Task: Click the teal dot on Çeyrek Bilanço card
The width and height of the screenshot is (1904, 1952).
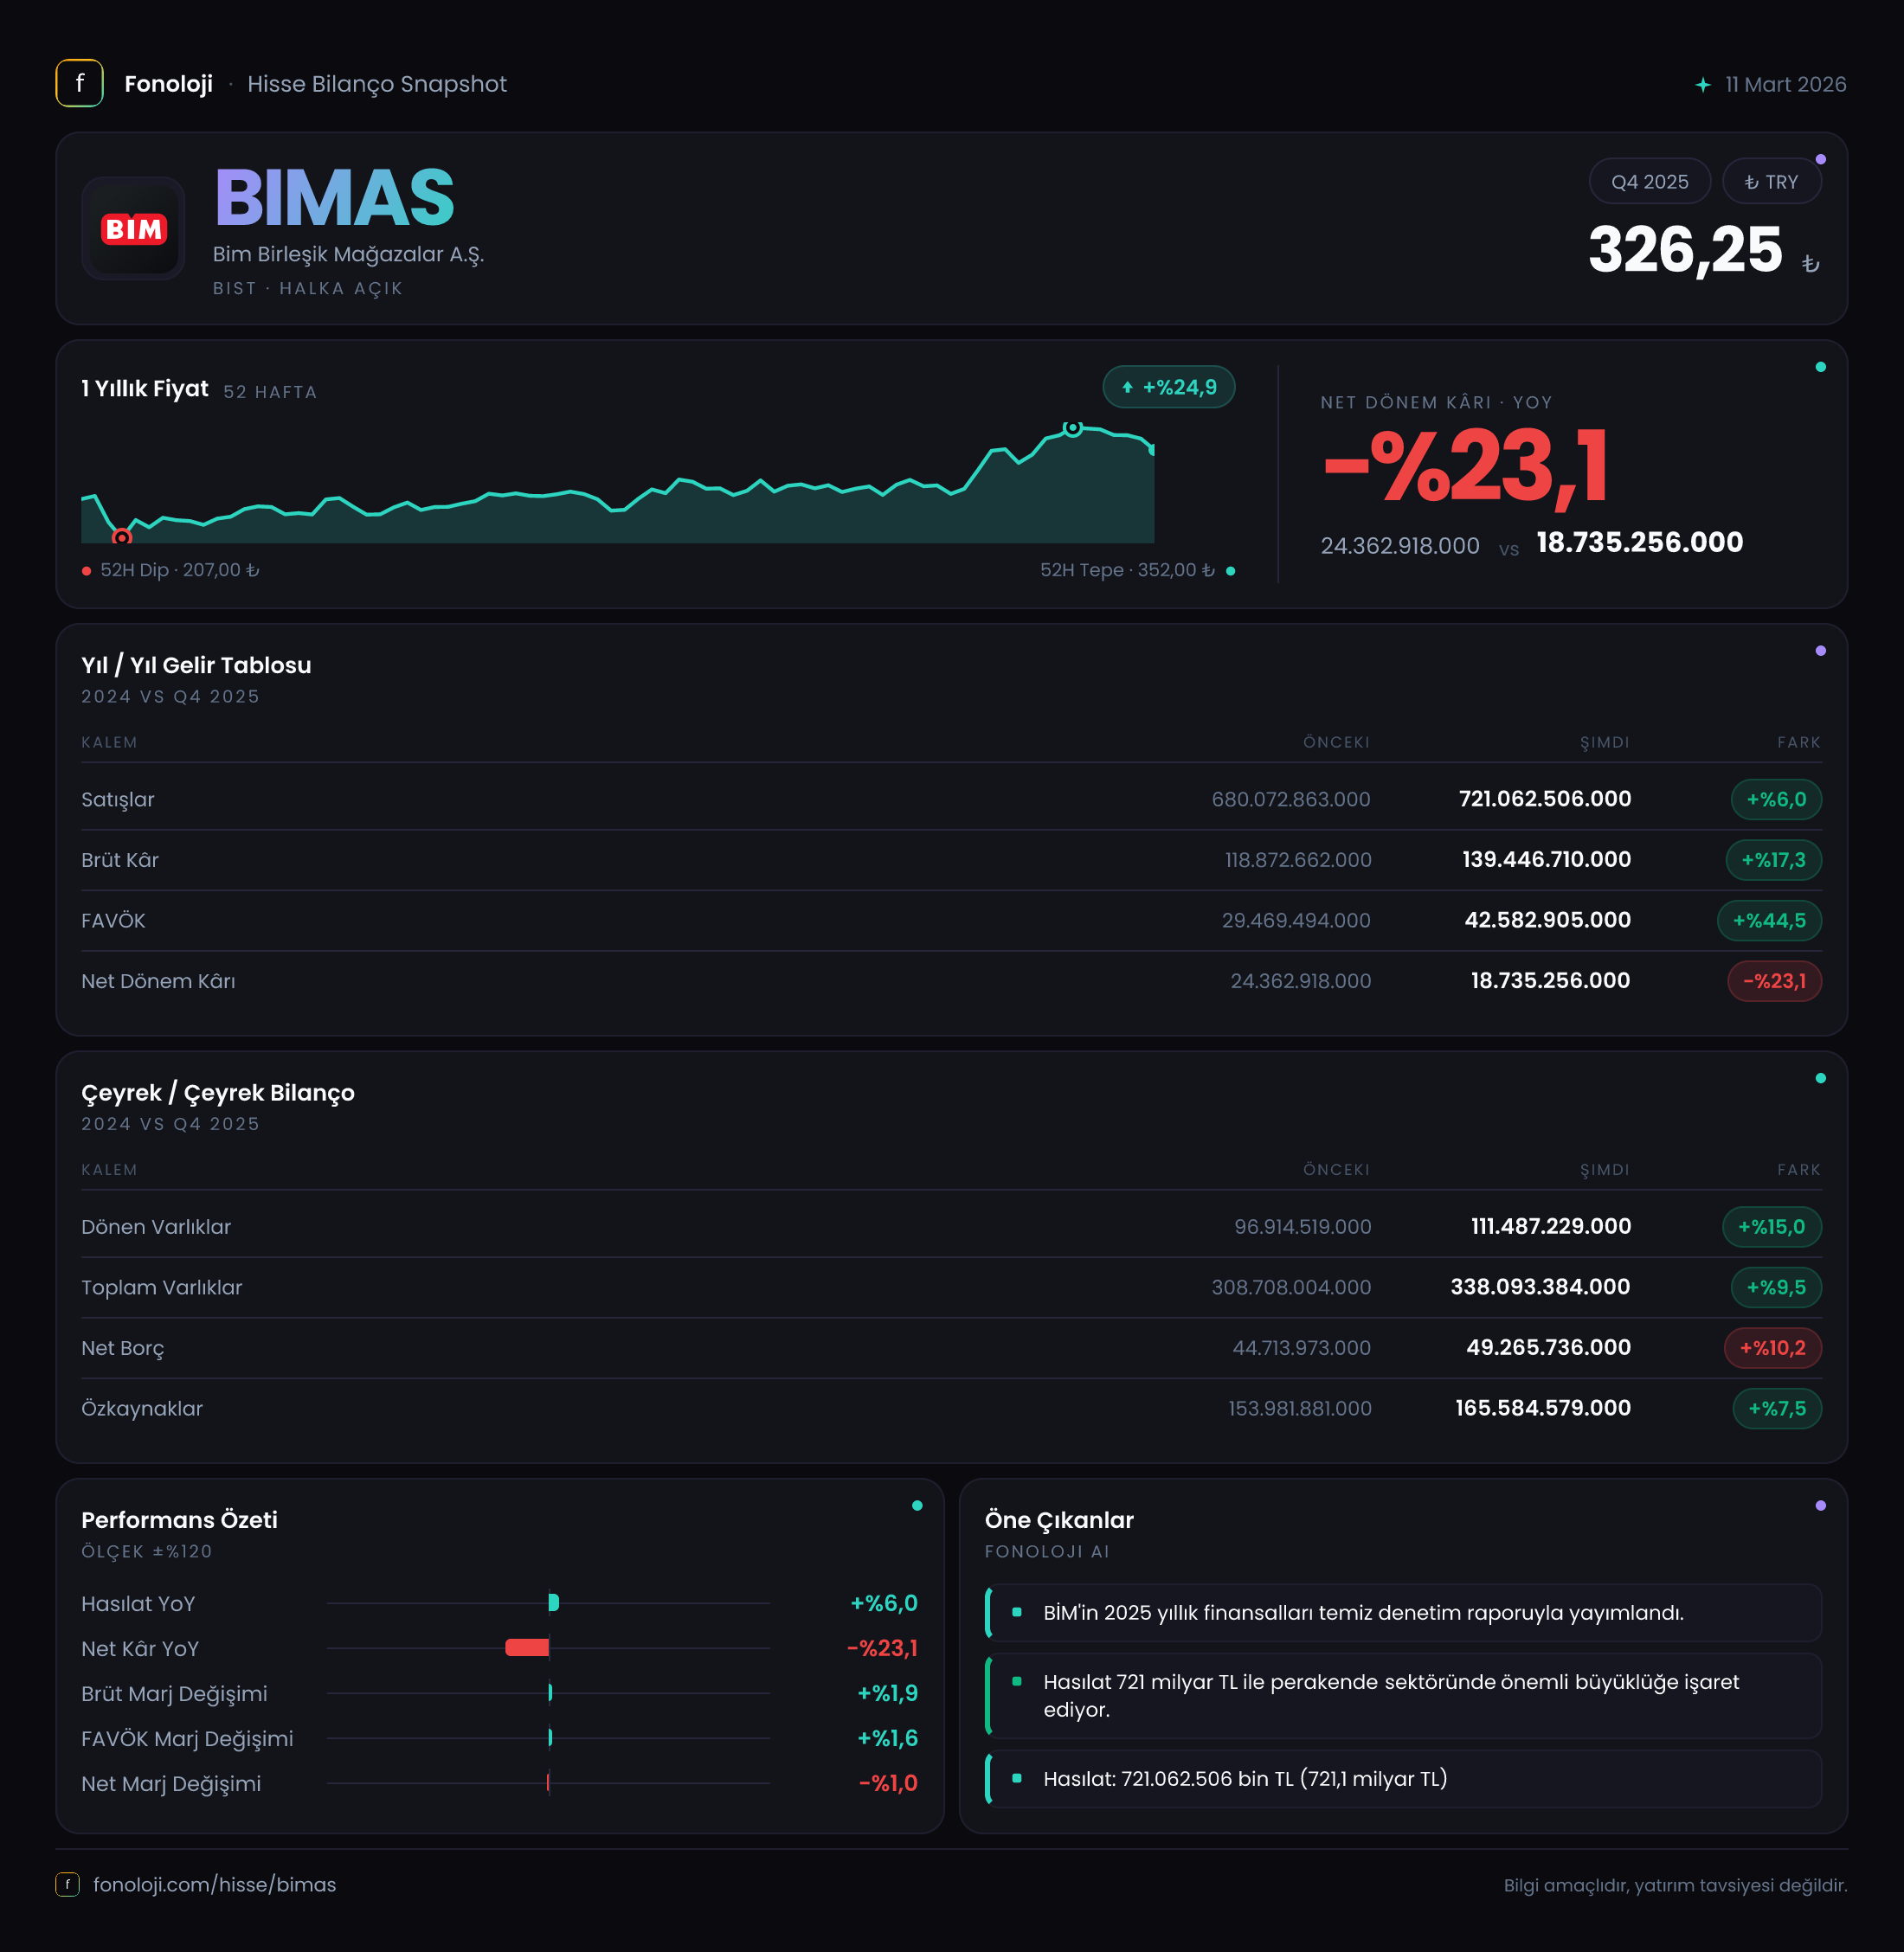Action: click(1820, 1078)
